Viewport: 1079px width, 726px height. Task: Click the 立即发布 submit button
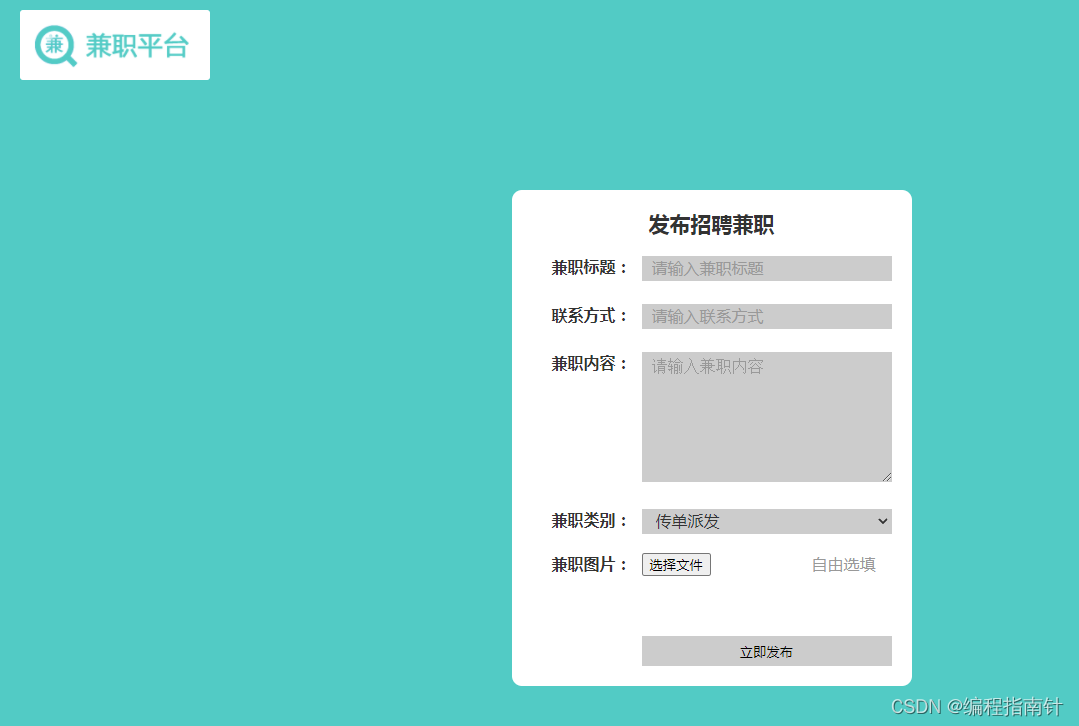pos(767,651)
